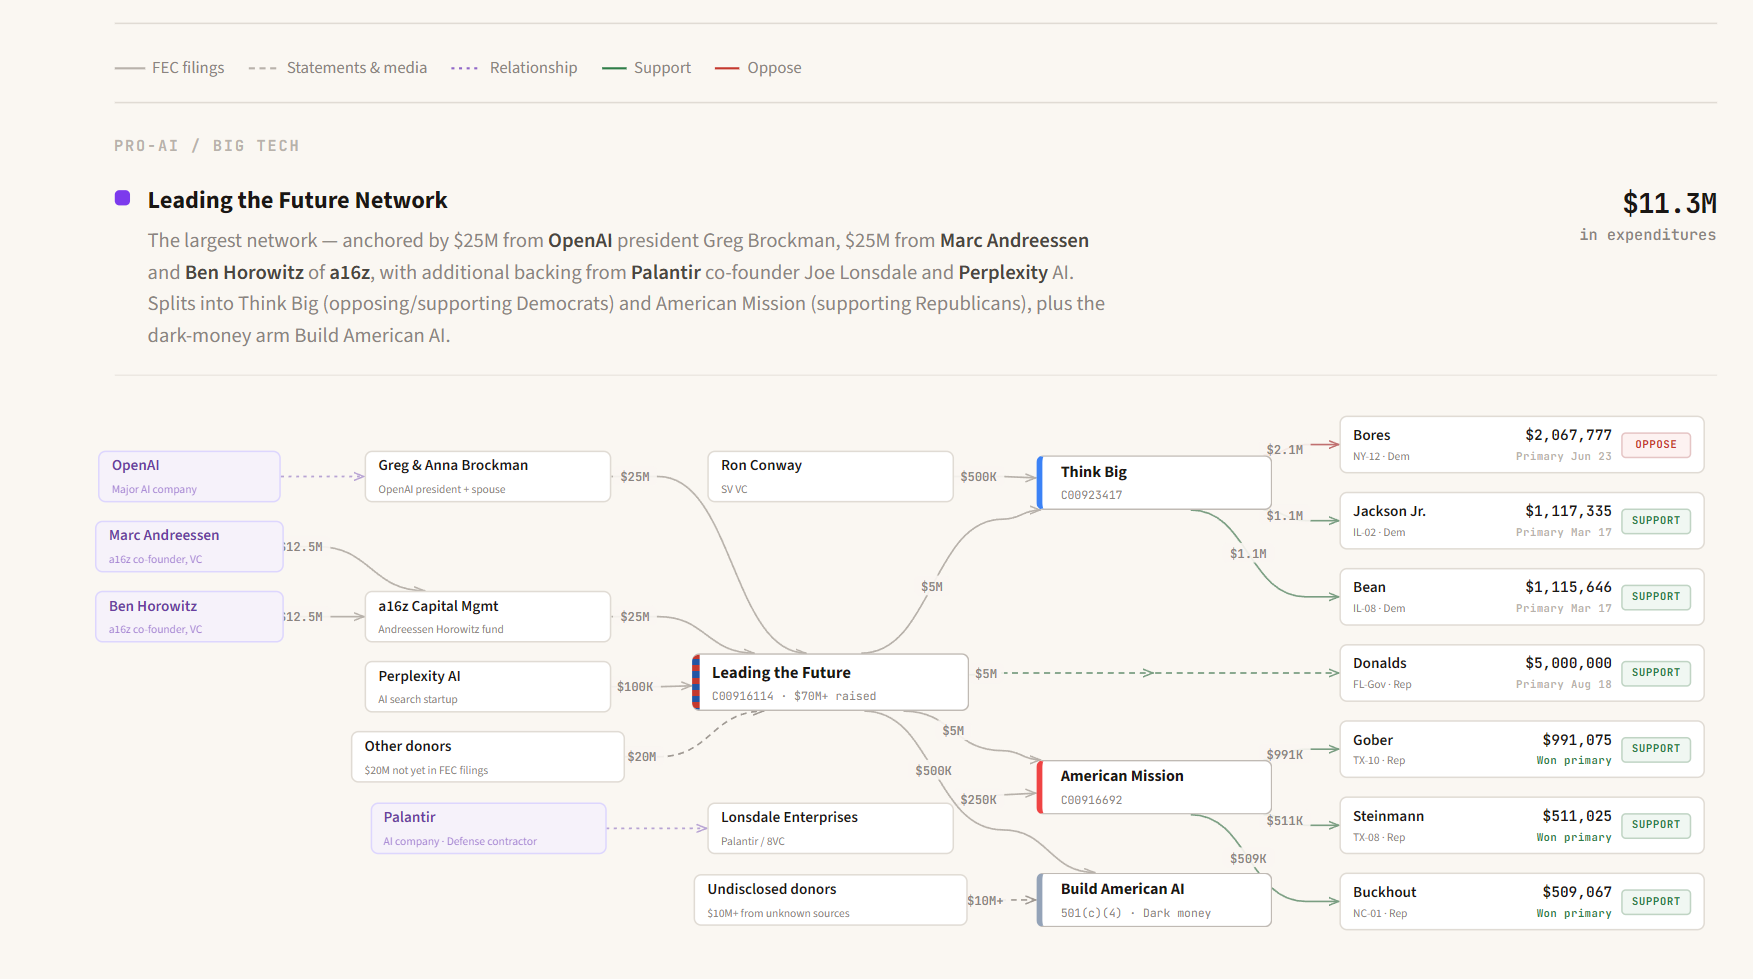Click the Donalds candidate name
The image size is (1753, 979).
coord(1379,663)
